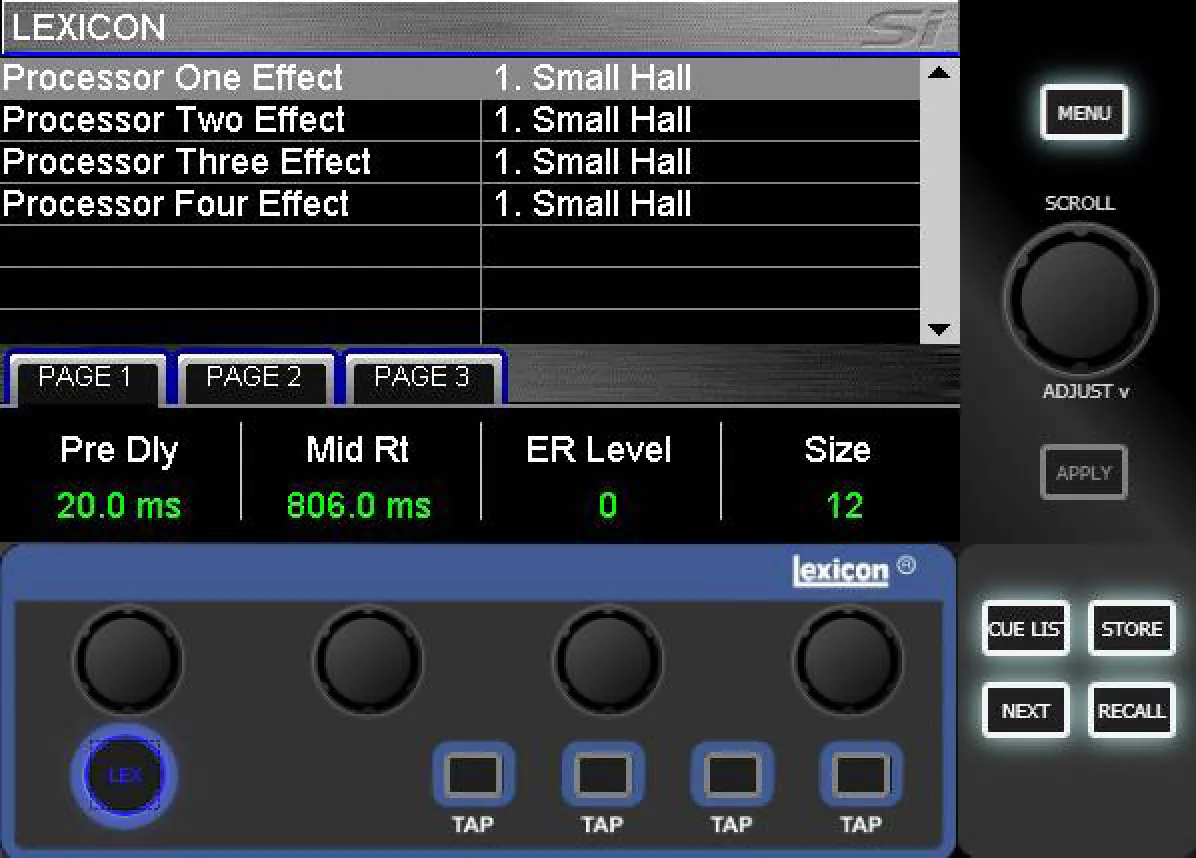
Task: Open the MENU button
Action: (1083, 112)
